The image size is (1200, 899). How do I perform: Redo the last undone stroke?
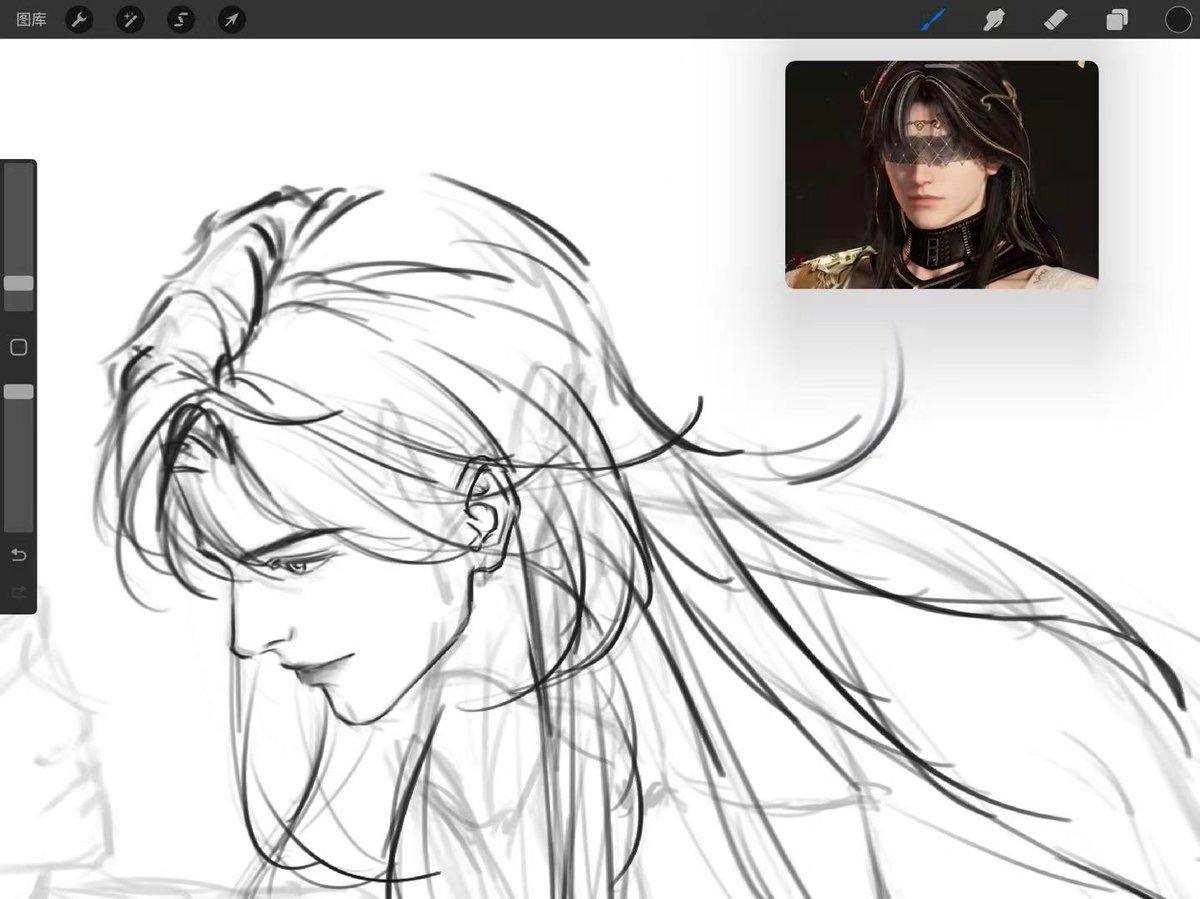(x=18, y=593)
